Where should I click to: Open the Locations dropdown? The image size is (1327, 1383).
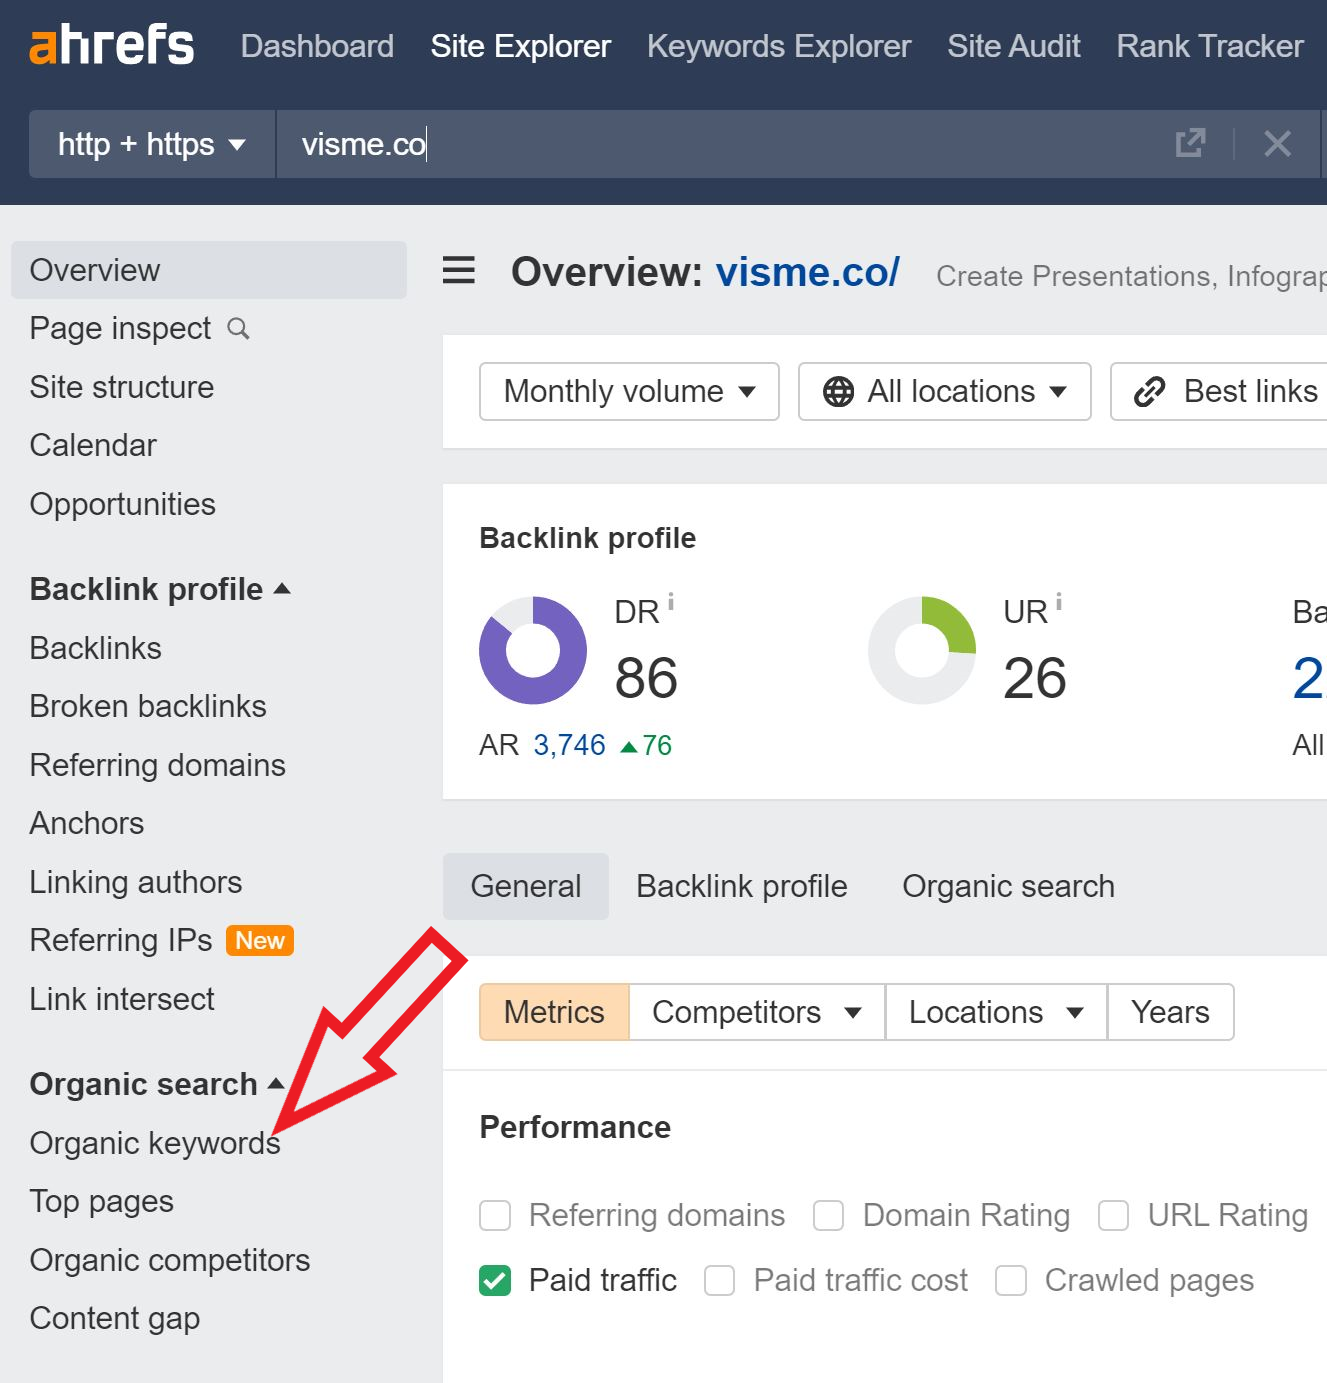(996, 1012)
